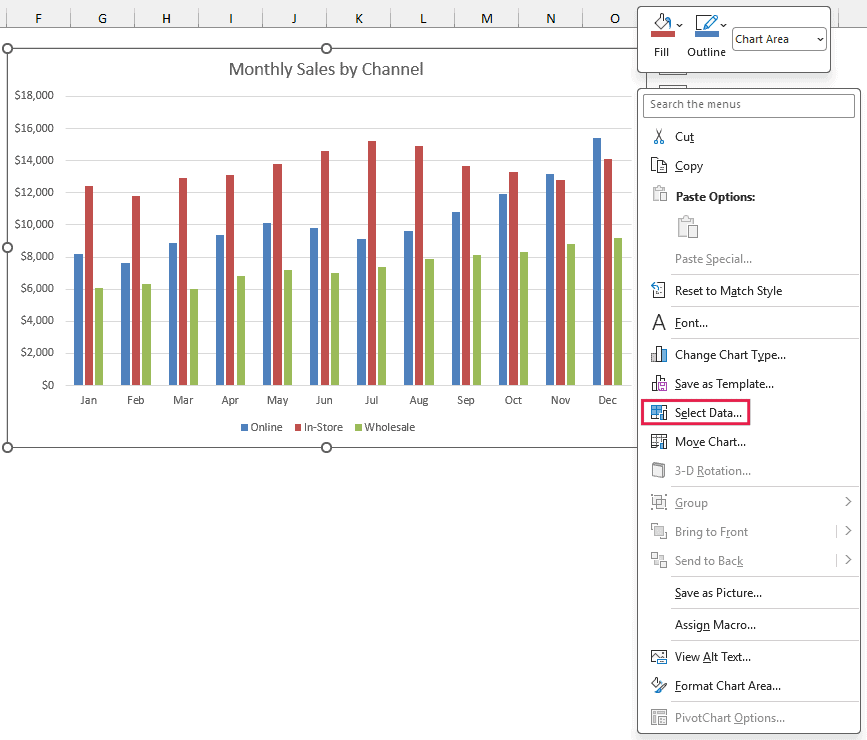Select Save as Template entry
This screenshot has width=867, height=740.
coord(724,384)
